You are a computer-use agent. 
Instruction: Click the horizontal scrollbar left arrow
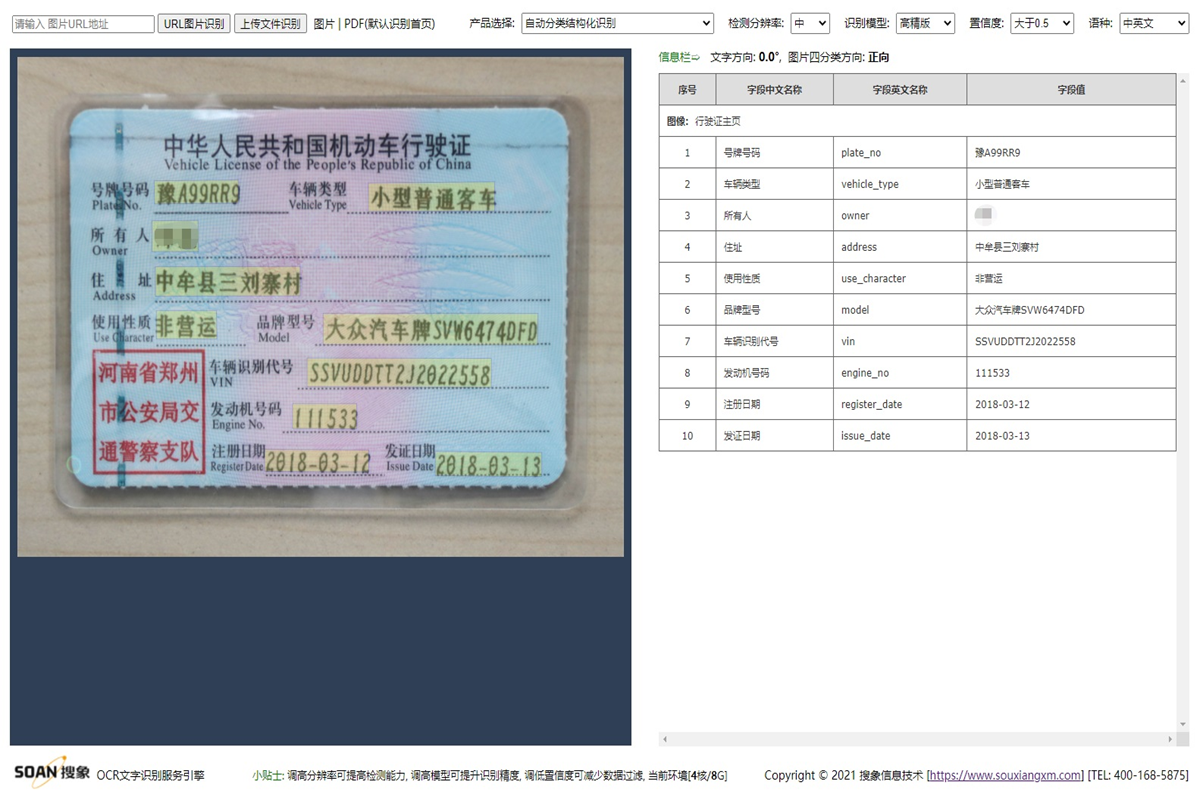665,739
